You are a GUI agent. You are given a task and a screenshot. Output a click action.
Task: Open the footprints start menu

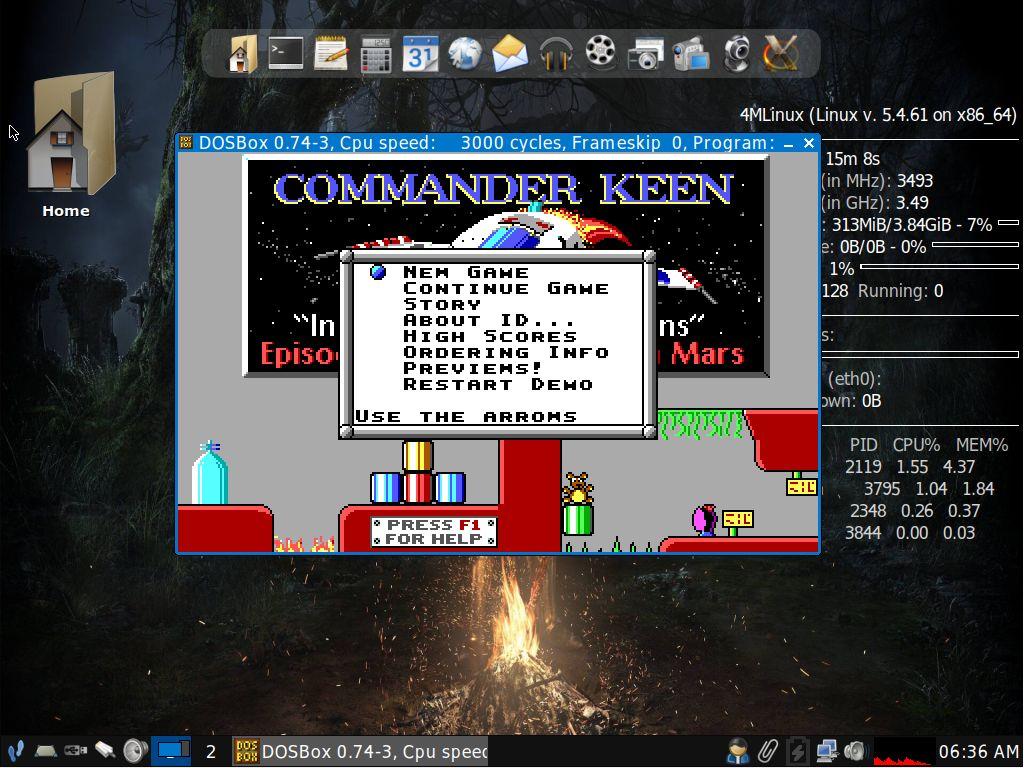click(x=15, y=751)
